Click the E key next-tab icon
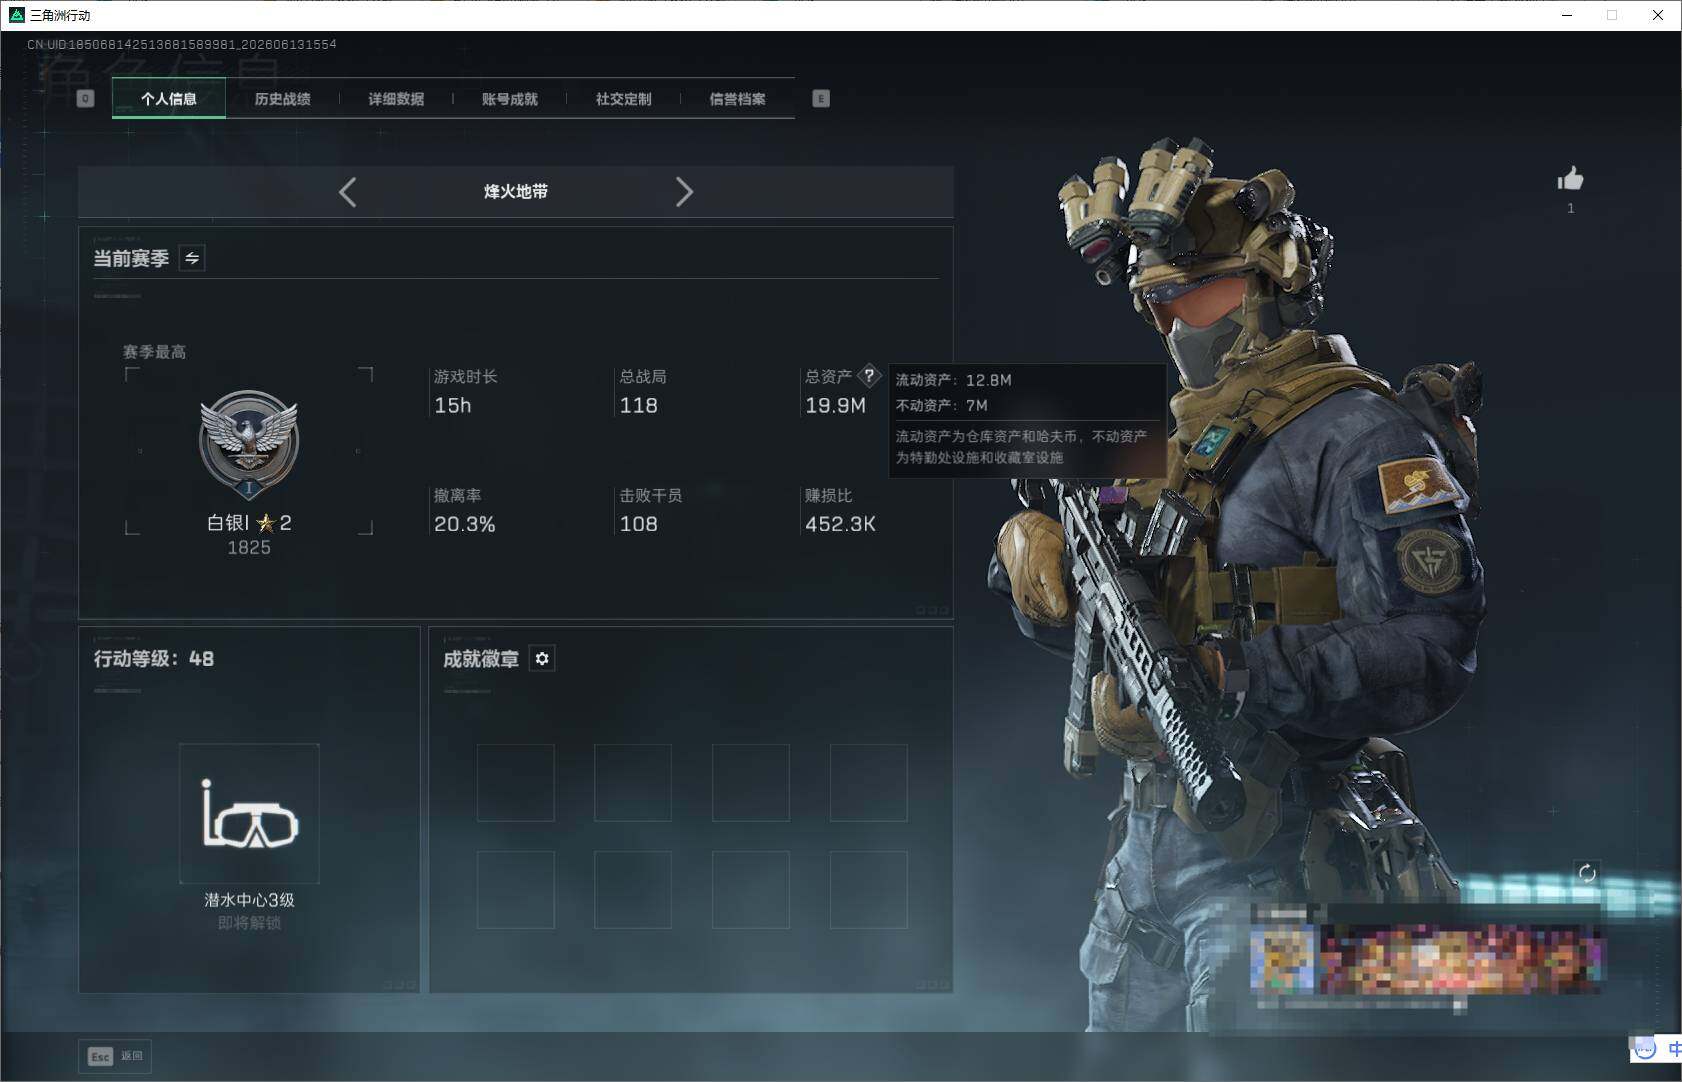Image resolution: width=1682 pixels, height=1082 pixels. click(821, 98)
